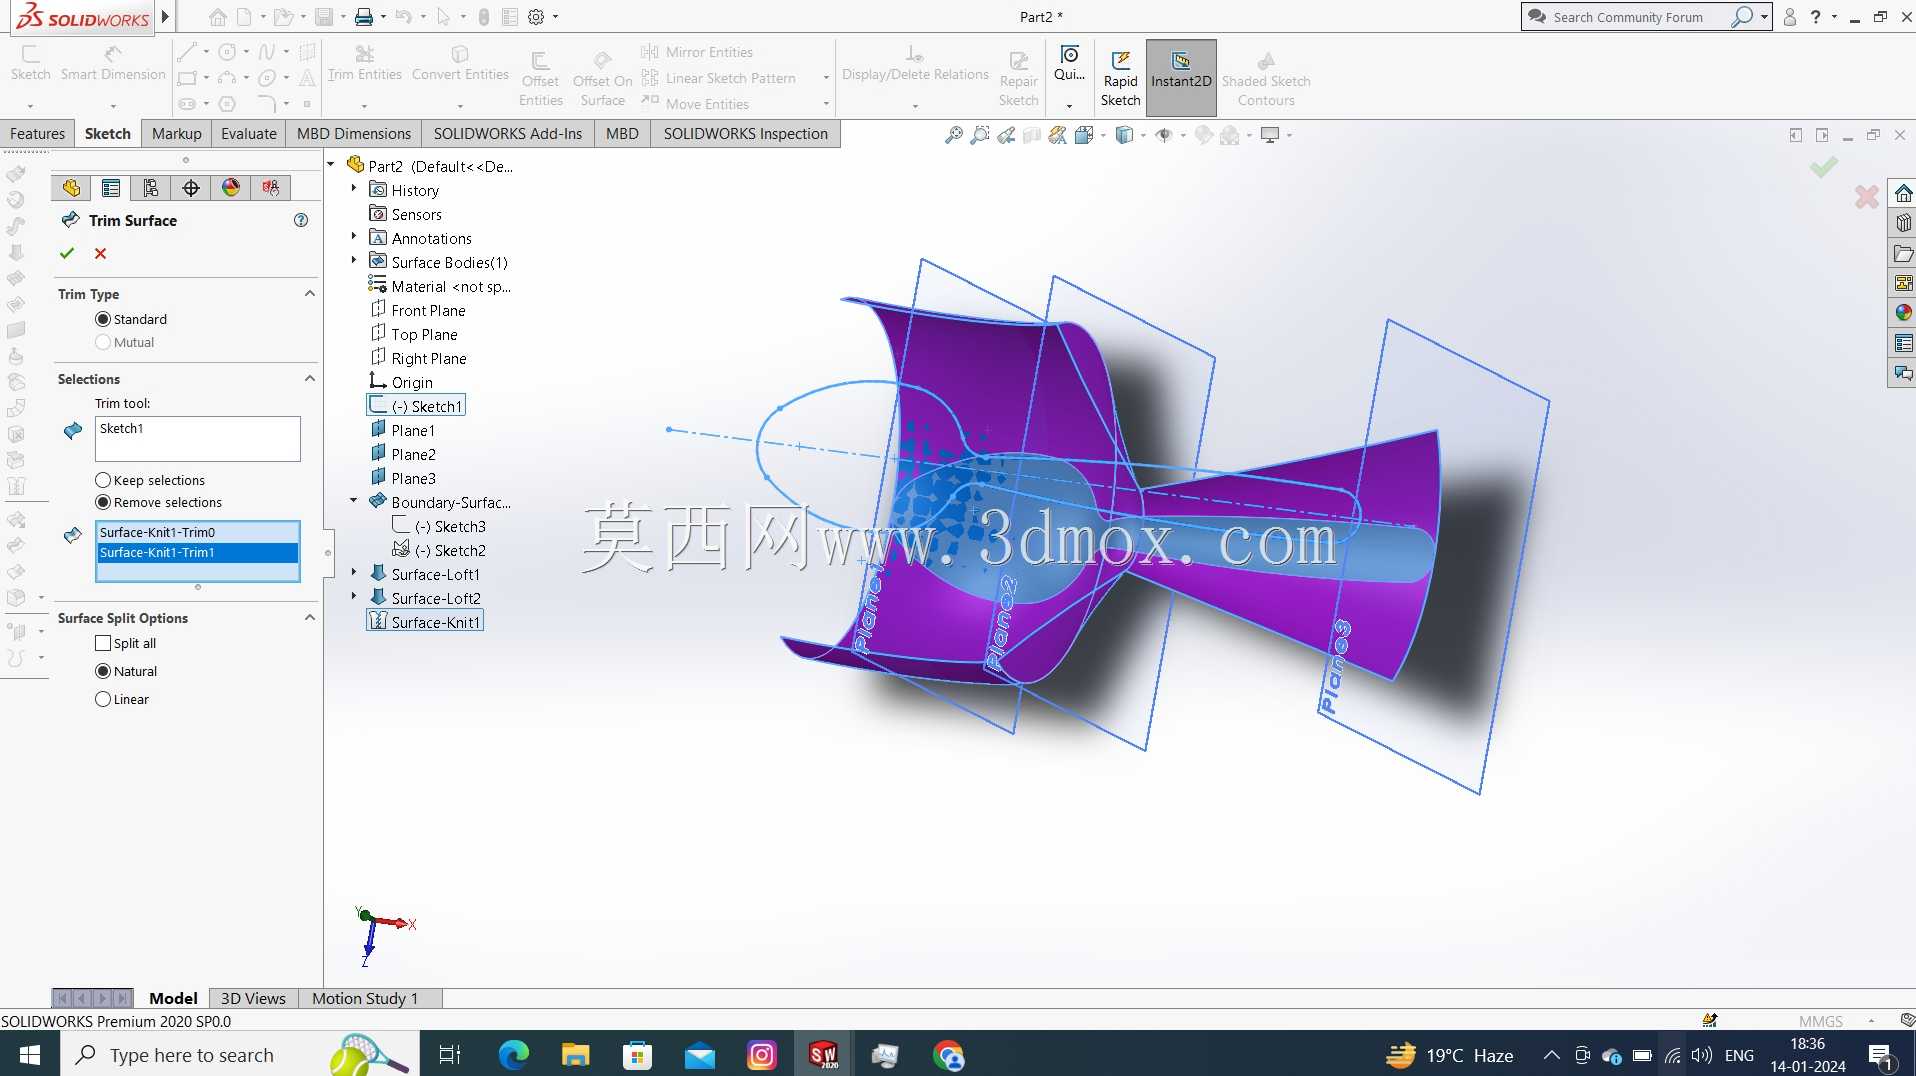Open the Motion Study 1 tab

point(365,998)
